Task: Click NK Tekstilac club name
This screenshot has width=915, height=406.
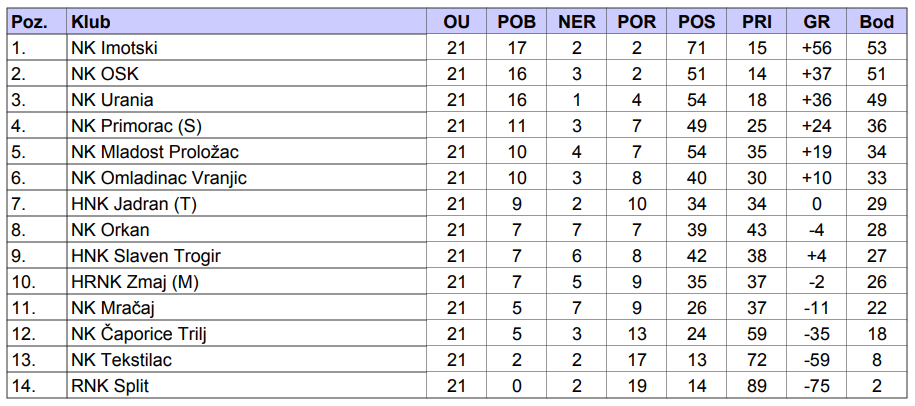Action: 121,359
